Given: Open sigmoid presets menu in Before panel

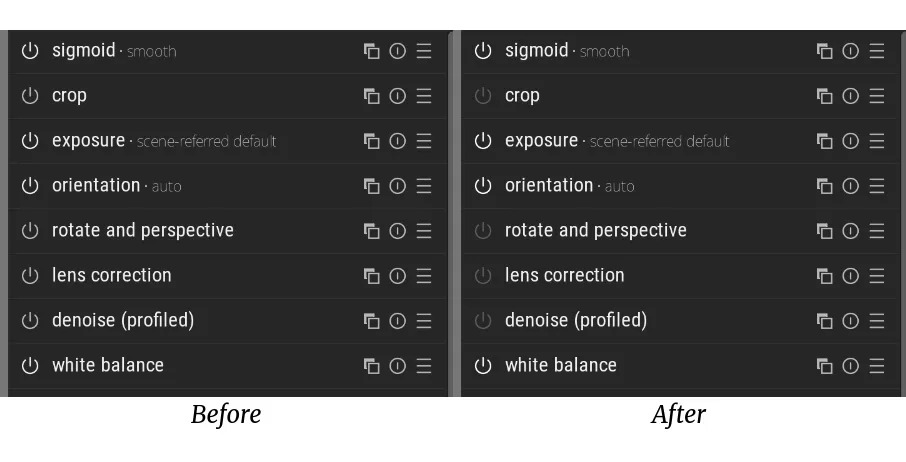Looking at the screenshot, I should [424, 51].
